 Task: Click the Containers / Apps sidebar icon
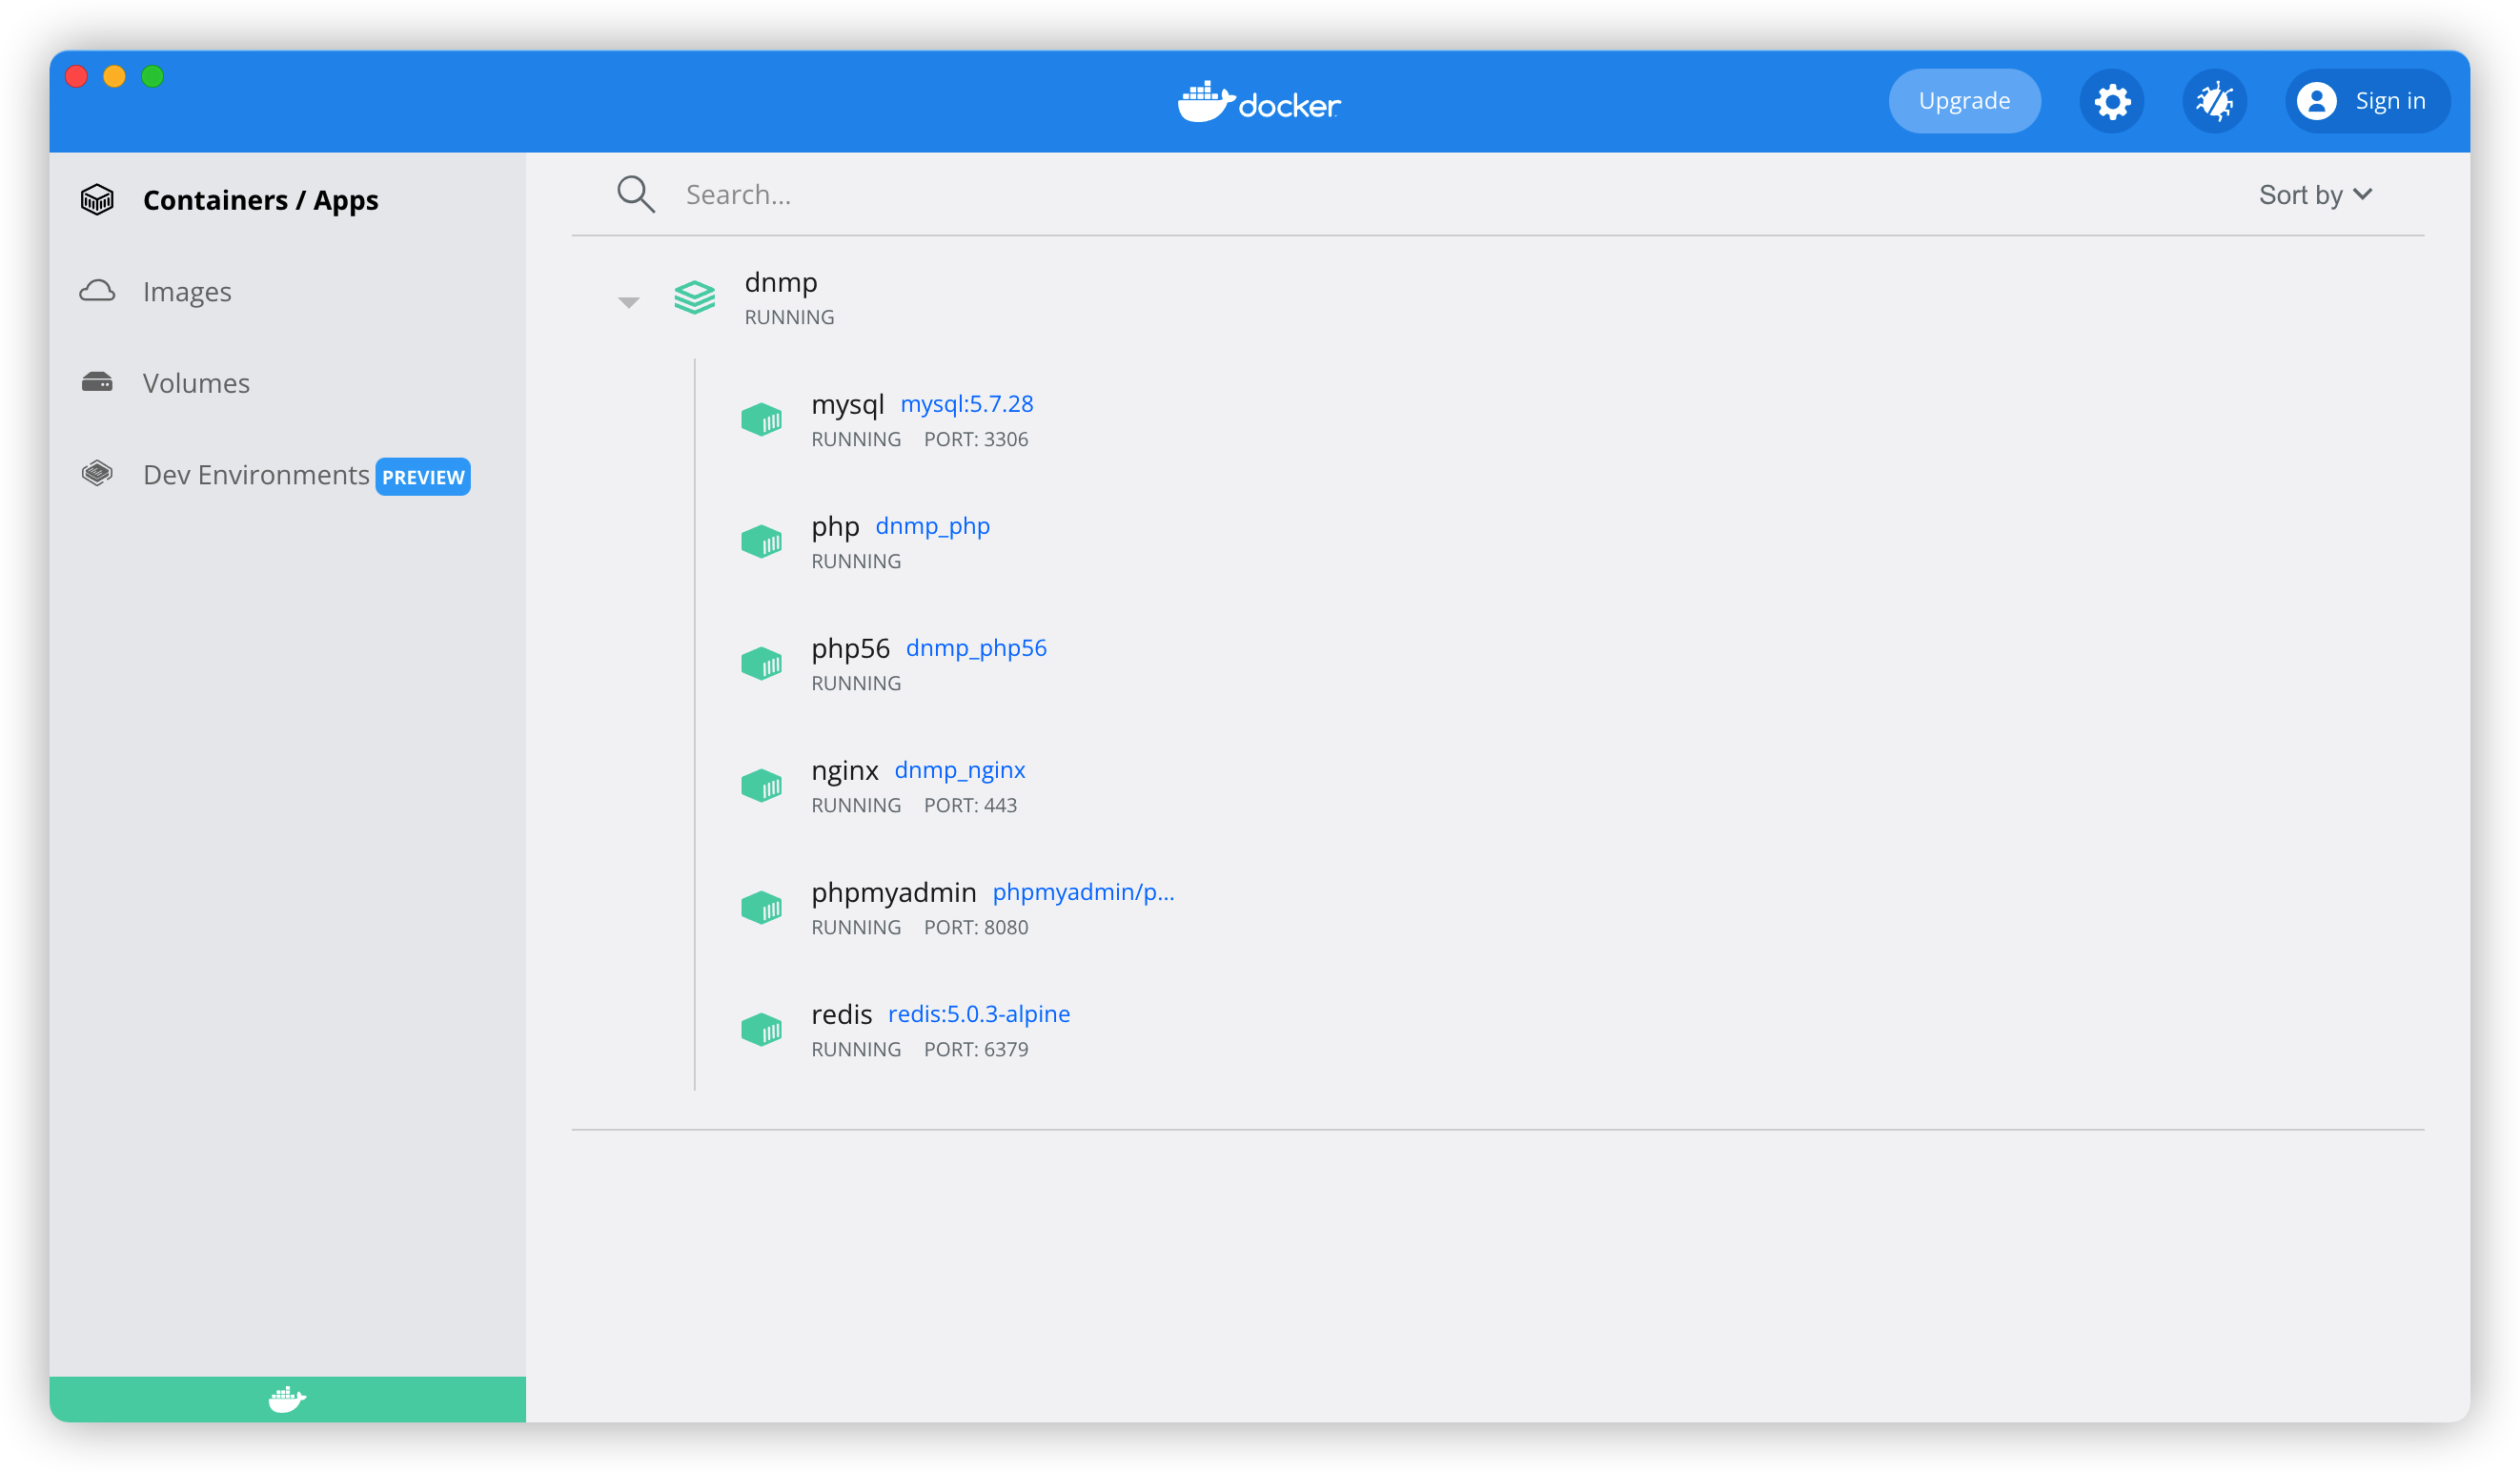(97, 200)
